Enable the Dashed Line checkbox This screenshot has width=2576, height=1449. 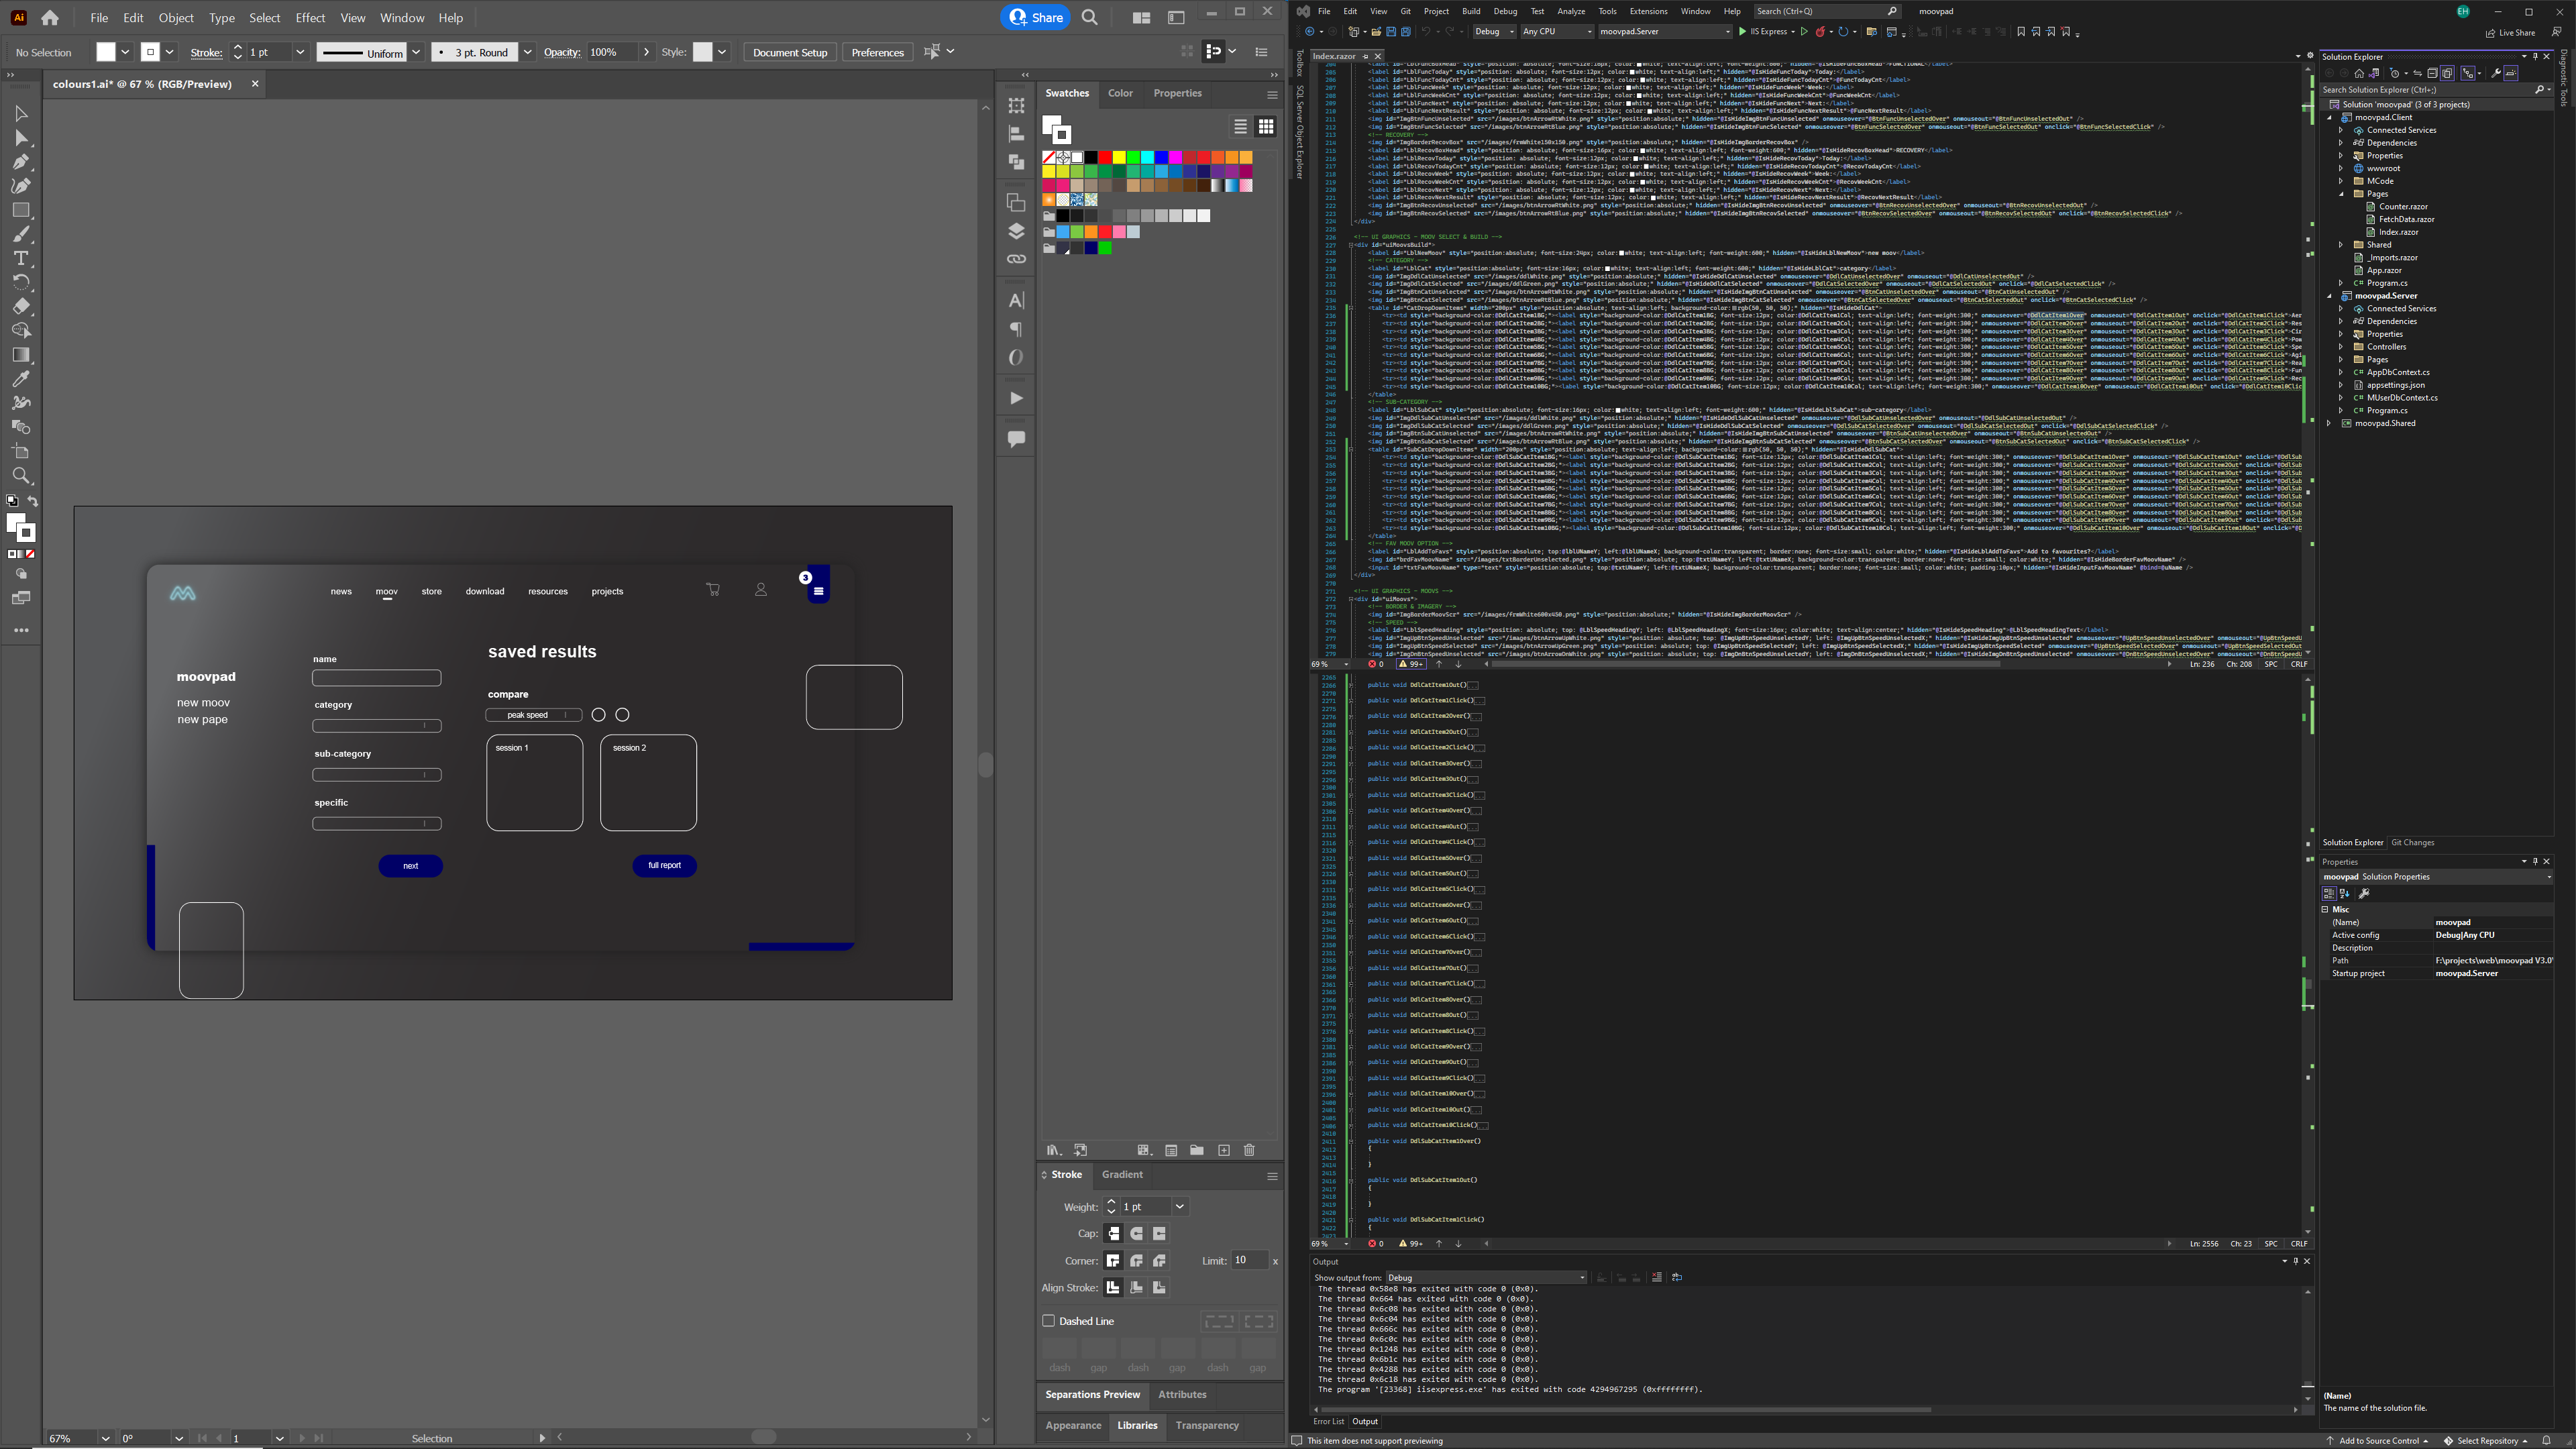pos(1049,1321)
